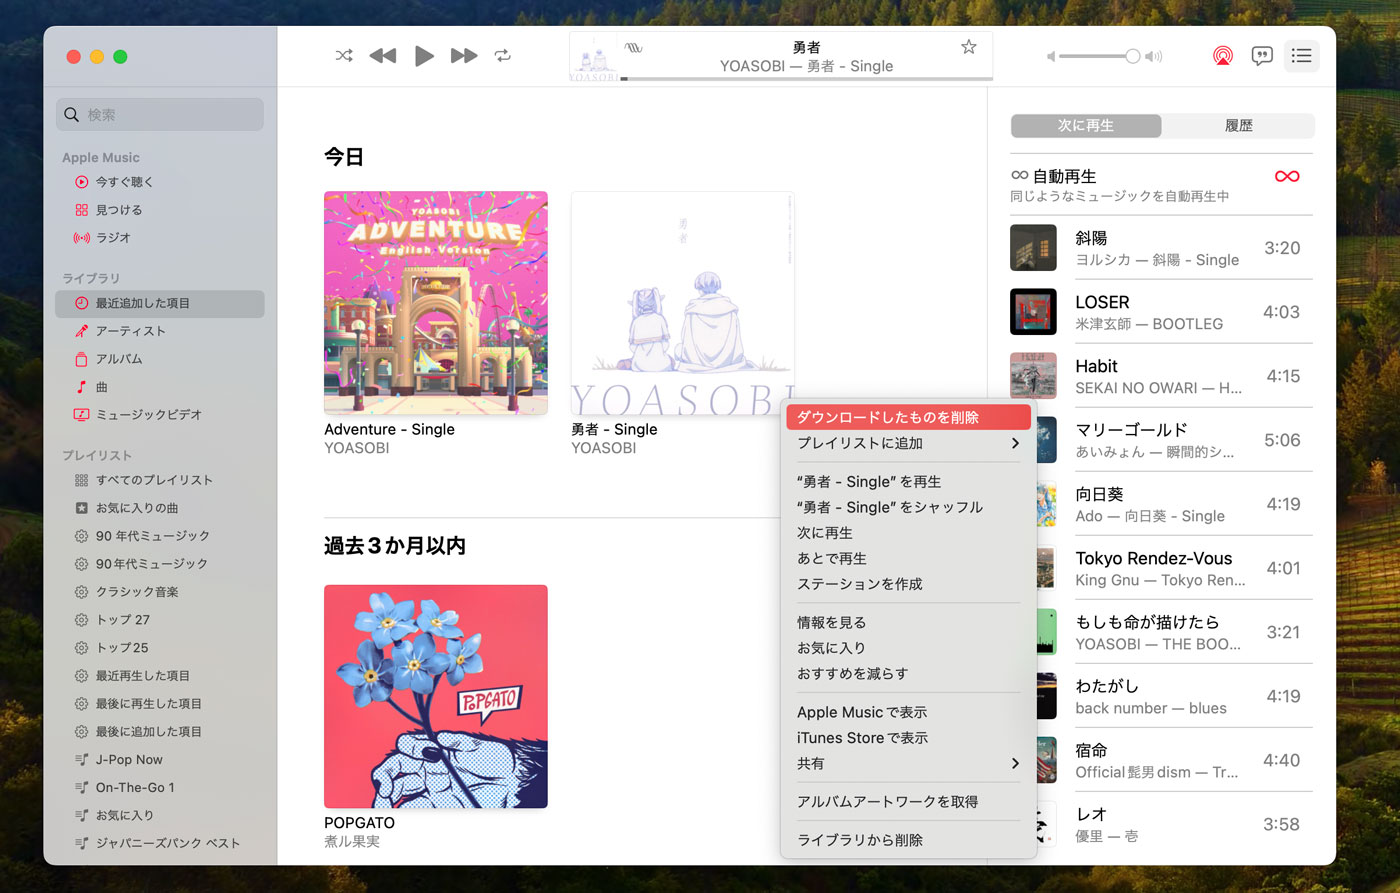This screenshot has height=893, width=1400.
Task: Choose お気に入り in context menu
Action: (x=908, y=648)
